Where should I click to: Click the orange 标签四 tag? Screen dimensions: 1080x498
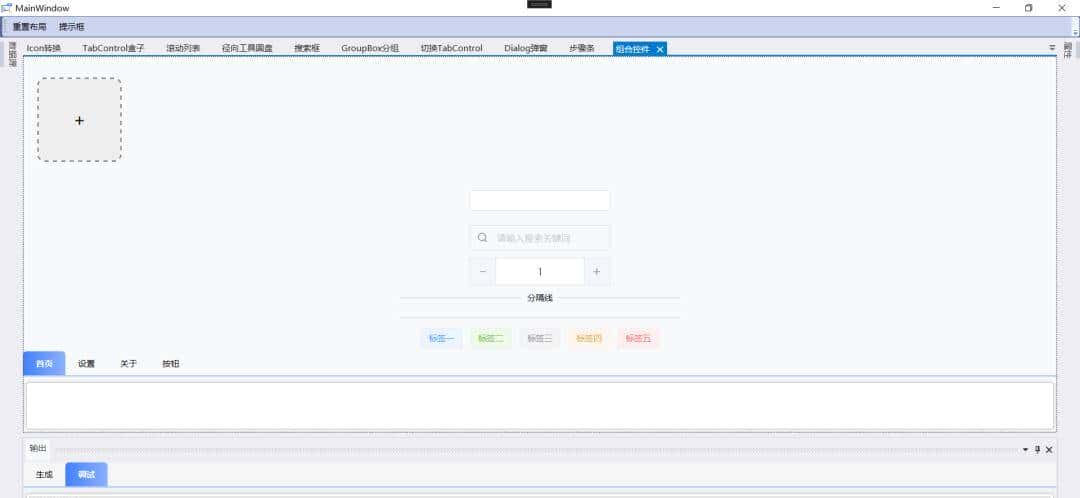589,338
